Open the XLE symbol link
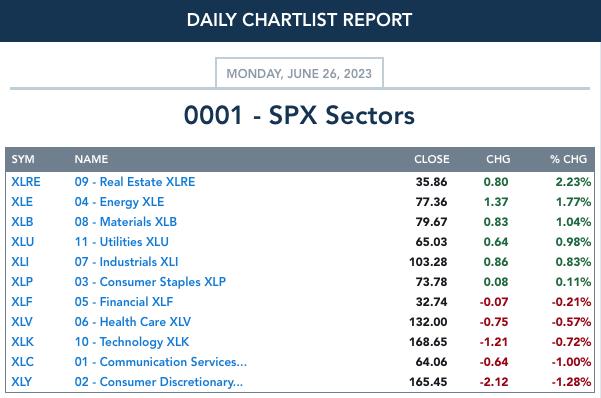 coord(22,202)
